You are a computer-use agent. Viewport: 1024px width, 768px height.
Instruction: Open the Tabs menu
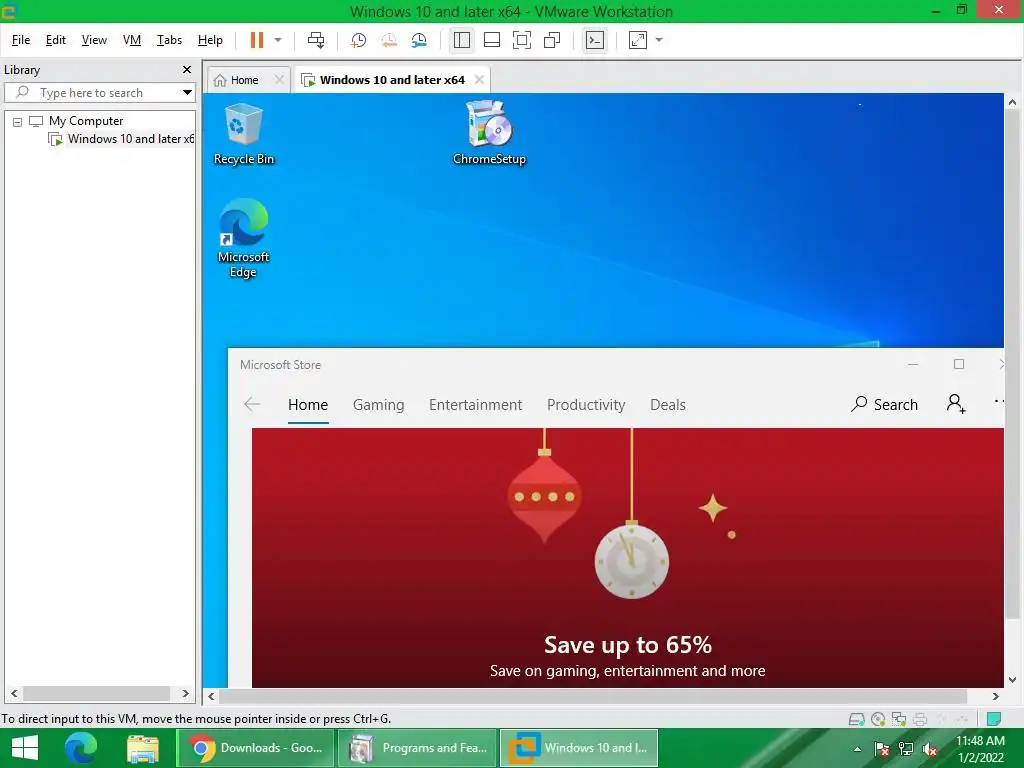(169, 40)
